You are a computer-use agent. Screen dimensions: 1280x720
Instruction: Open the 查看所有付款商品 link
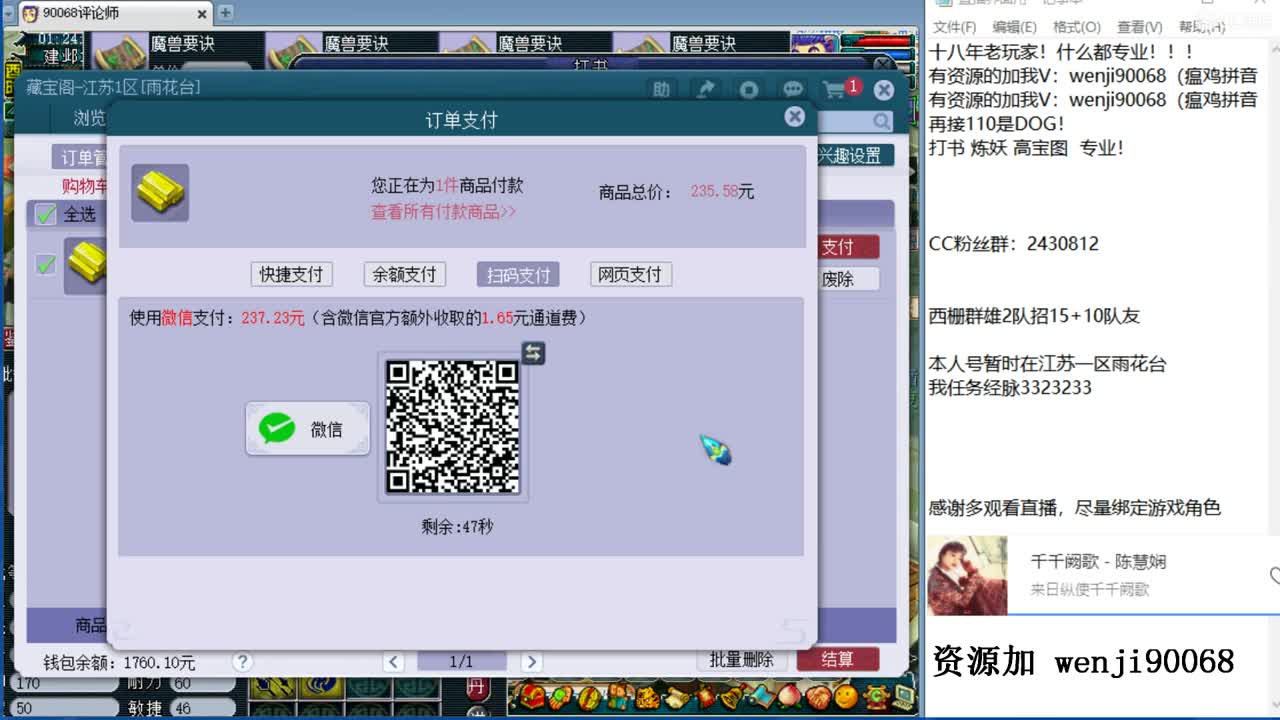pos(444,212)
